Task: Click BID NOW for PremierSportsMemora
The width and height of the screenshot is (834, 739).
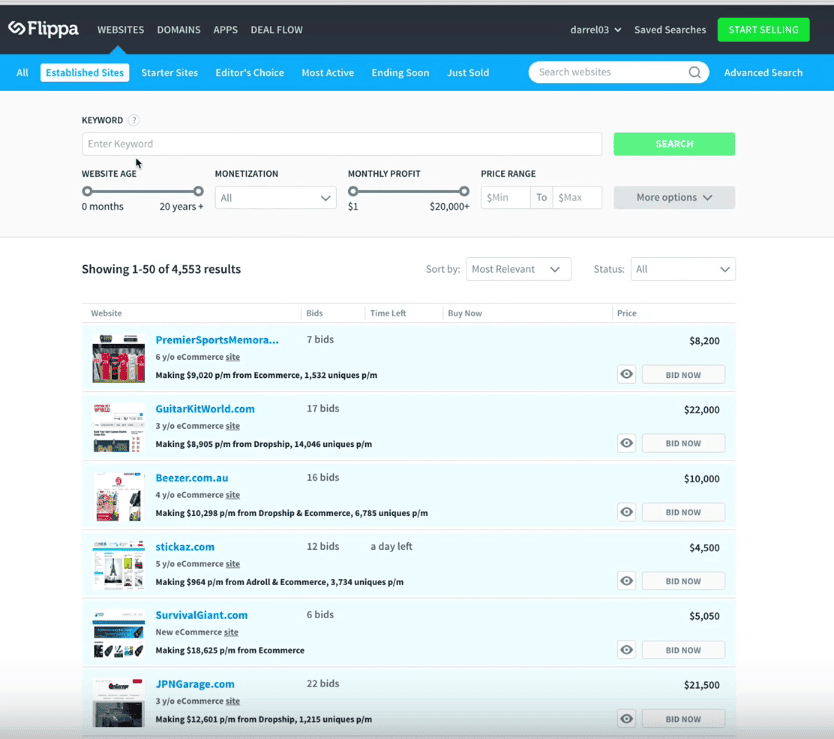Action: click(683, 375)
